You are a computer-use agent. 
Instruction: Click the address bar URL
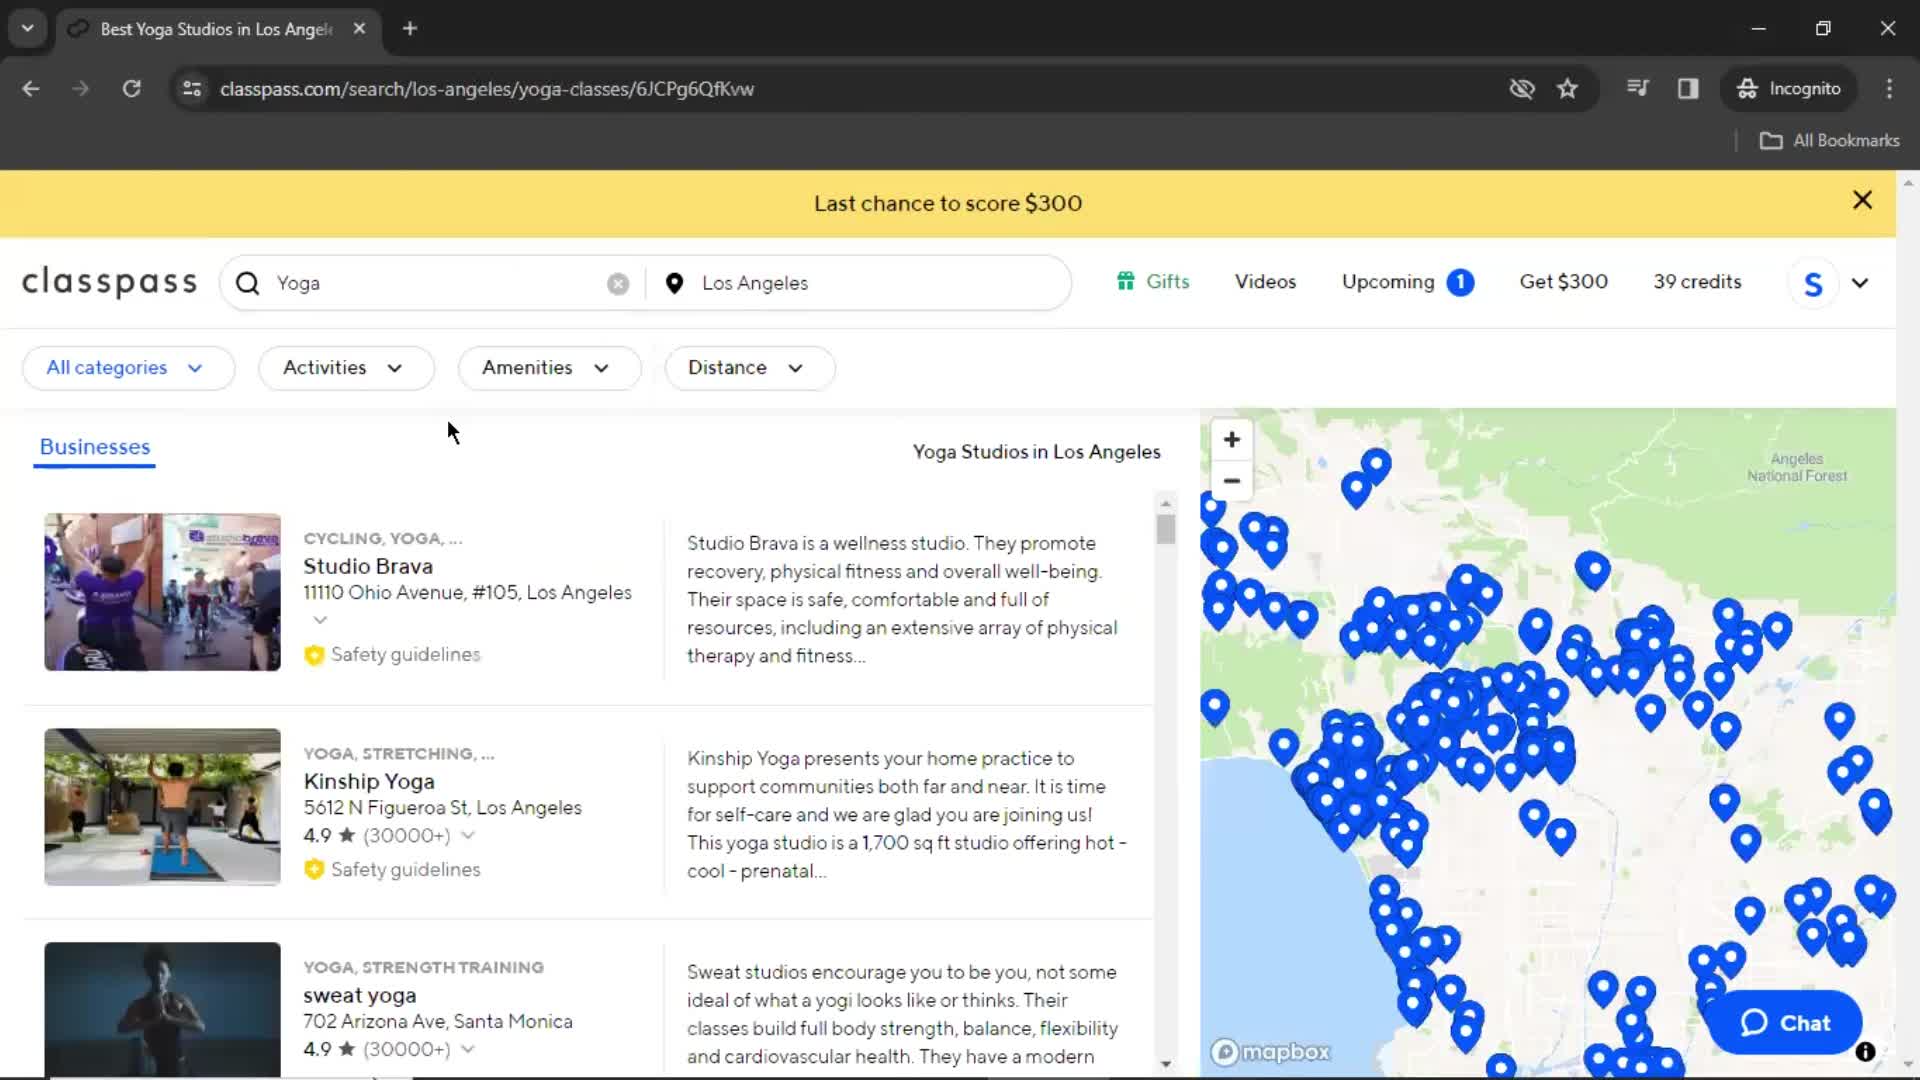487,89
